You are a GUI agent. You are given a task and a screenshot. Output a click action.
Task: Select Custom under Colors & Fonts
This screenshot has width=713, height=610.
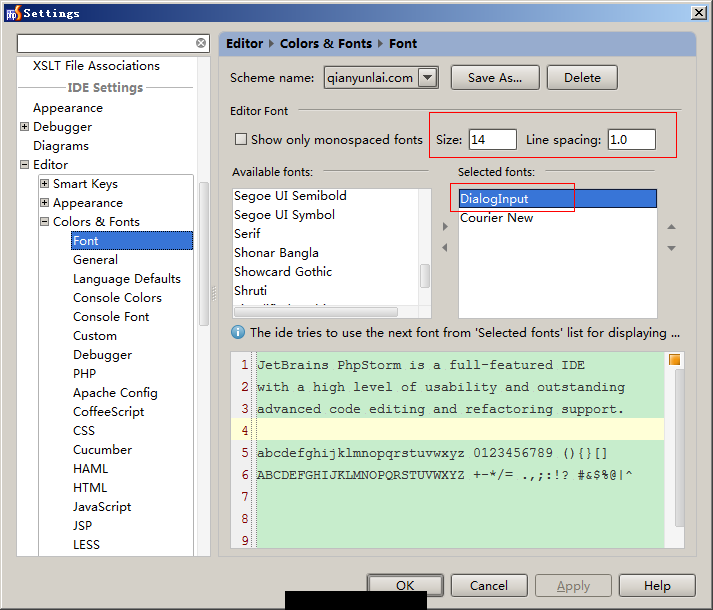(95, 336)
